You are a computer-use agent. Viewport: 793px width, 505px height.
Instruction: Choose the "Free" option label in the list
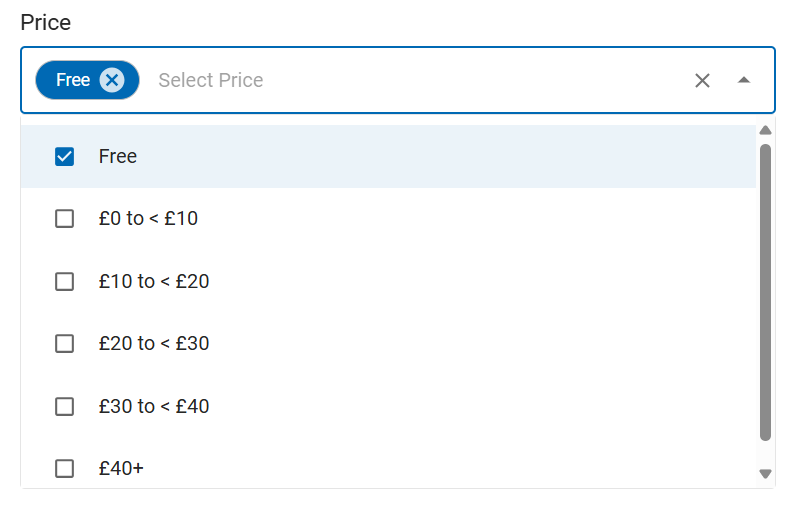(x=118, y=157)
